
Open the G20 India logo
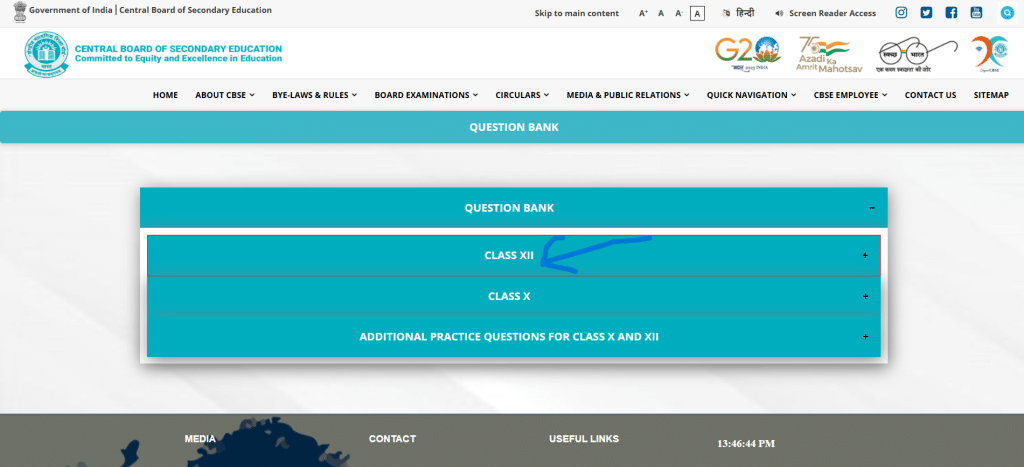click(748, 54)
